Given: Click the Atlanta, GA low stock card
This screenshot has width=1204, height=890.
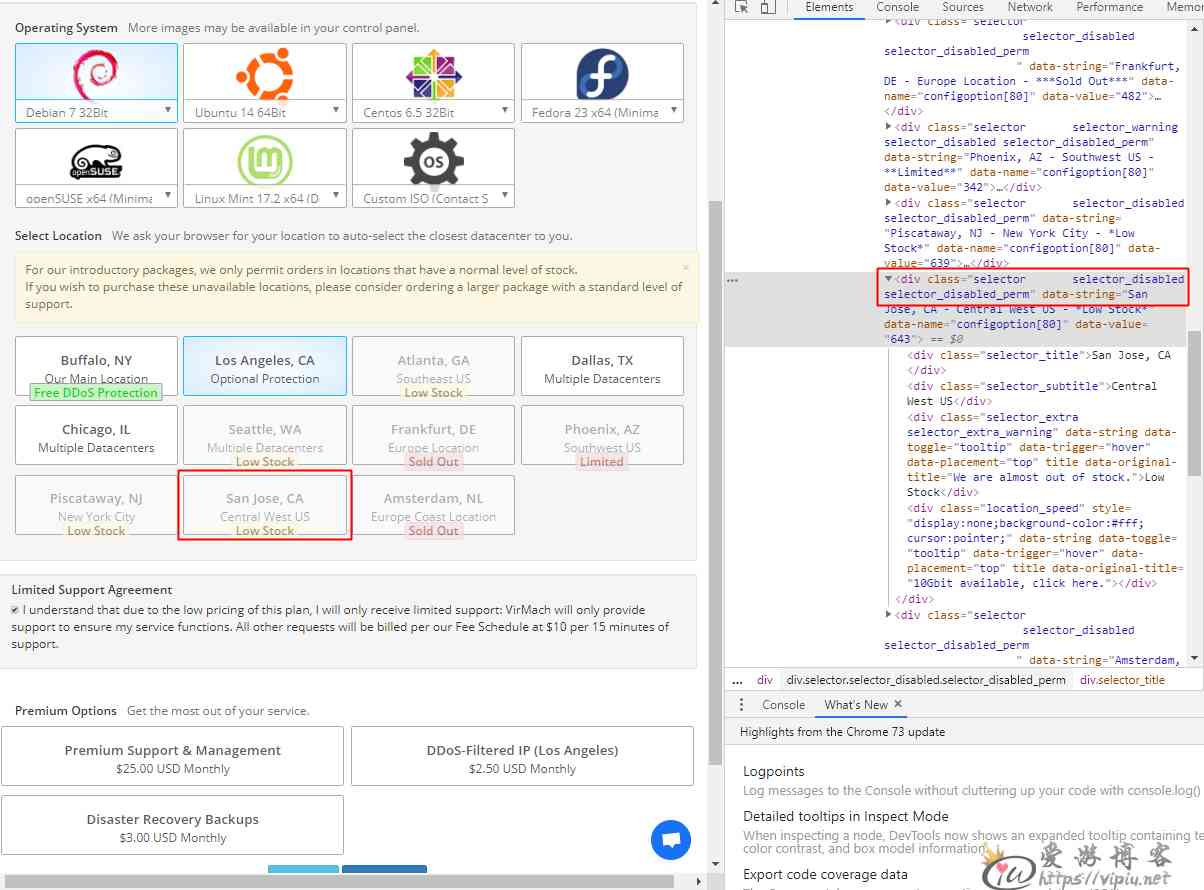Looking at the screenshot, I should [433, 366].
